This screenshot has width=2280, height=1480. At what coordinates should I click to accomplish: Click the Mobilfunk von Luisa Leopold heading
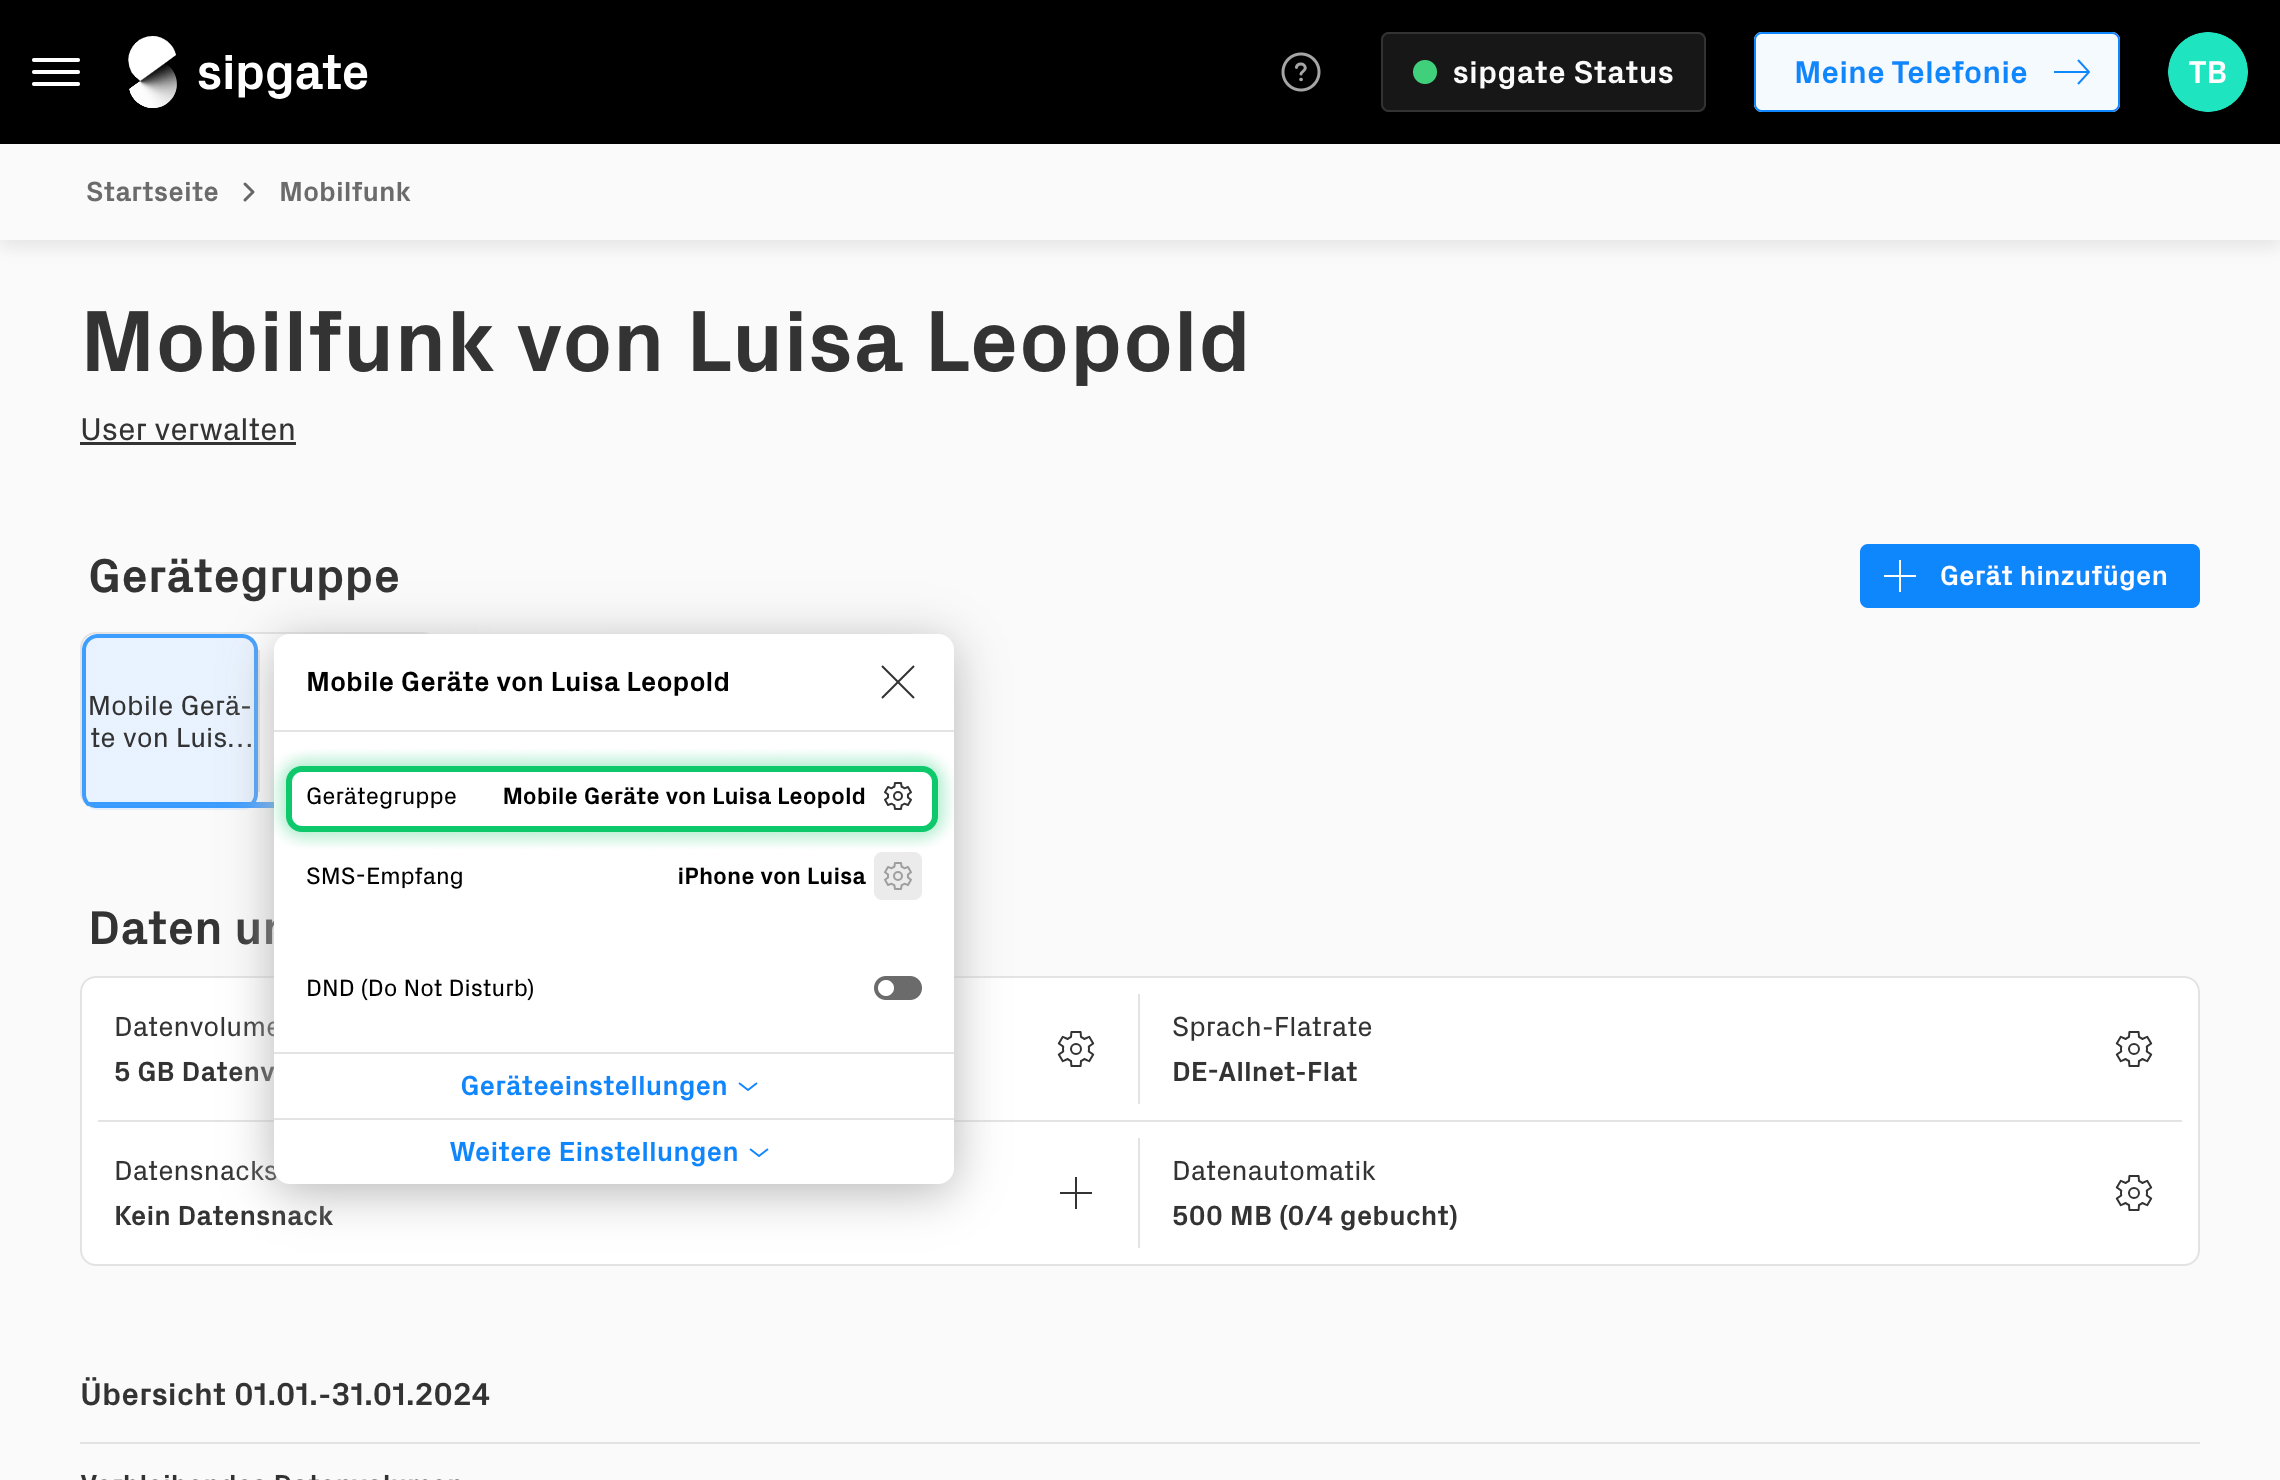coord(666,343)
